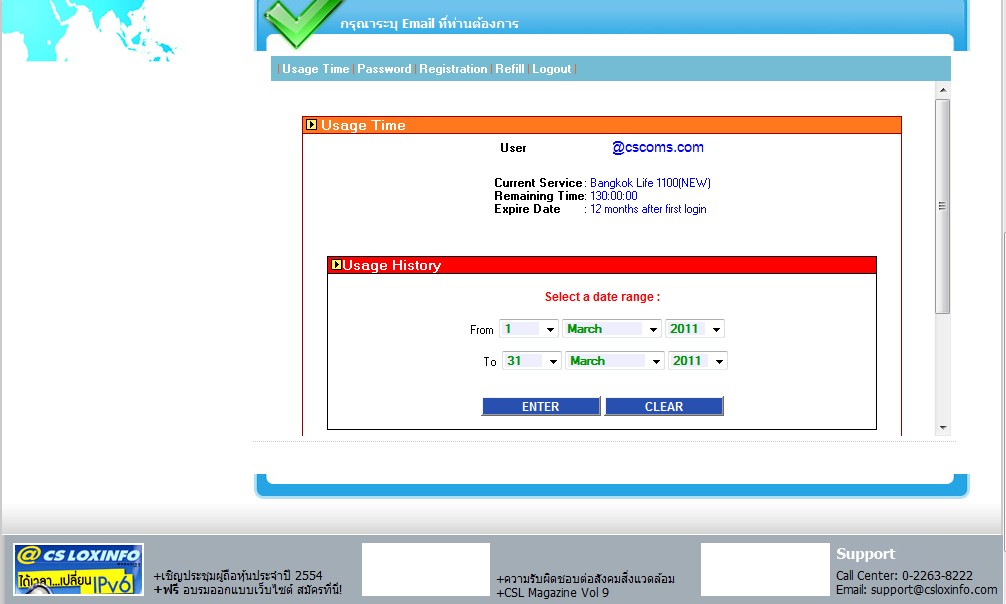This screenshot has height=604, width=1006.
Task: Open the Password menu item
Action: coord(384,69)
